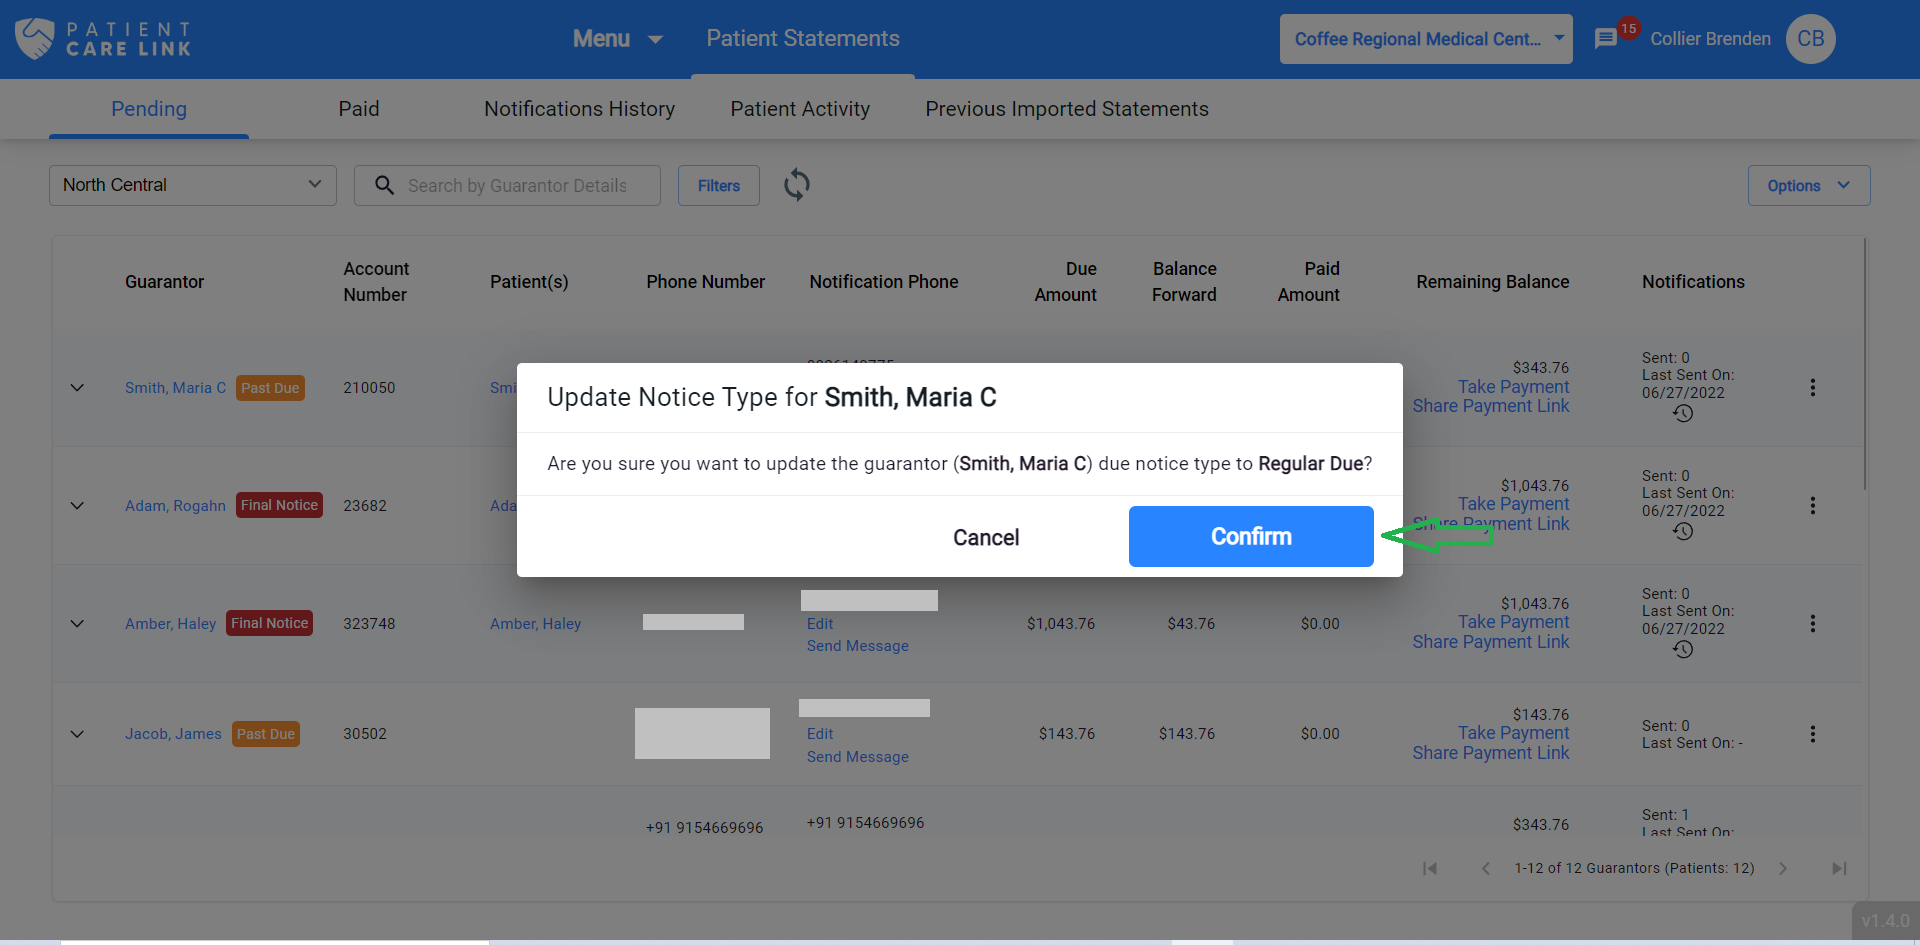Click the table vertical scrollbar

click(x=1865, y=364)
